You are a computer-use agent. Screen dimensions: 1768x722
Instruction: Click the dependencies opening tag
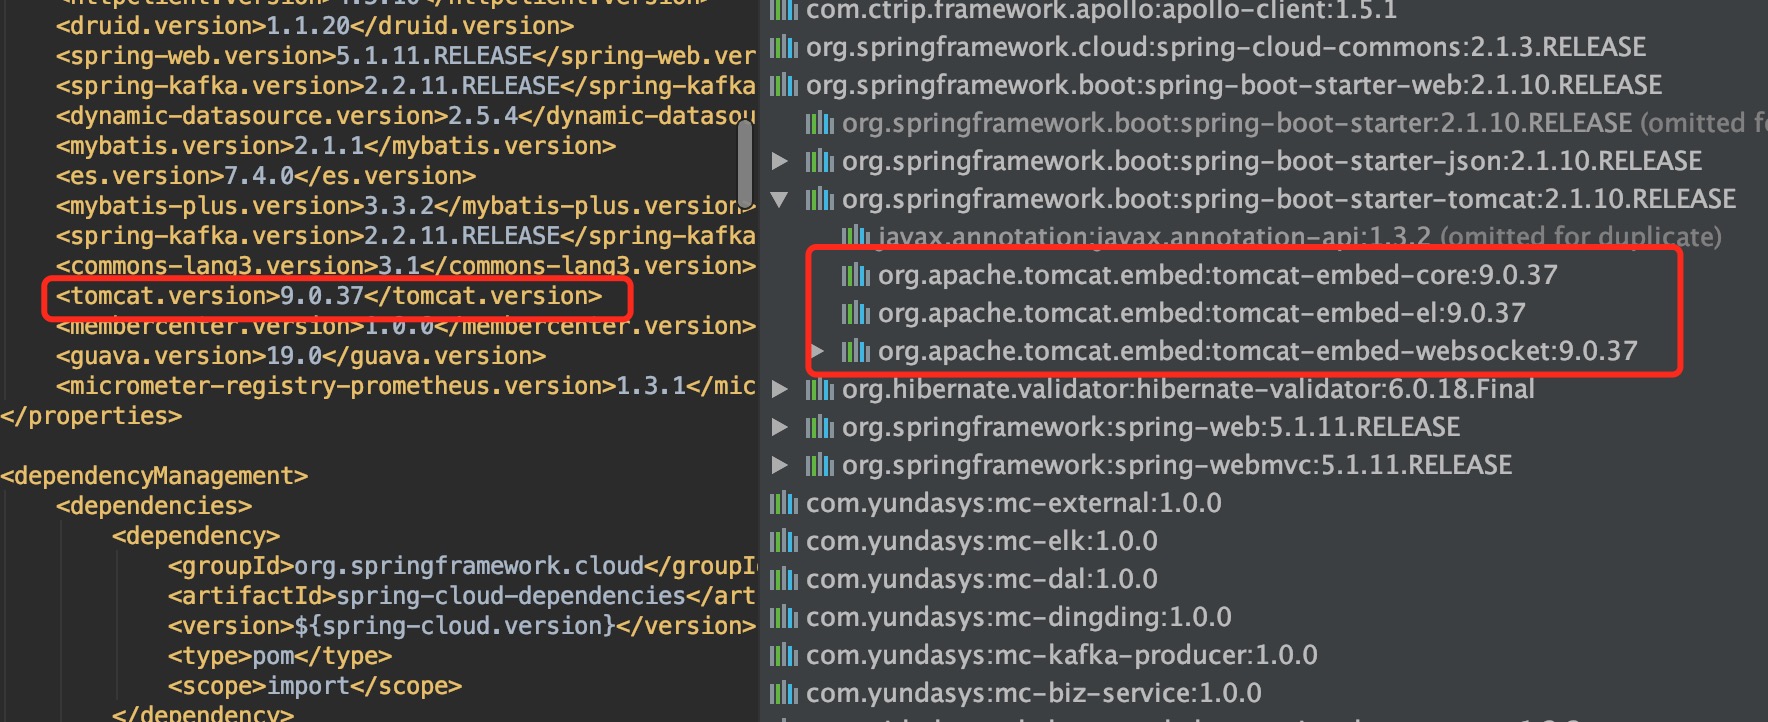tap(154, 506)
